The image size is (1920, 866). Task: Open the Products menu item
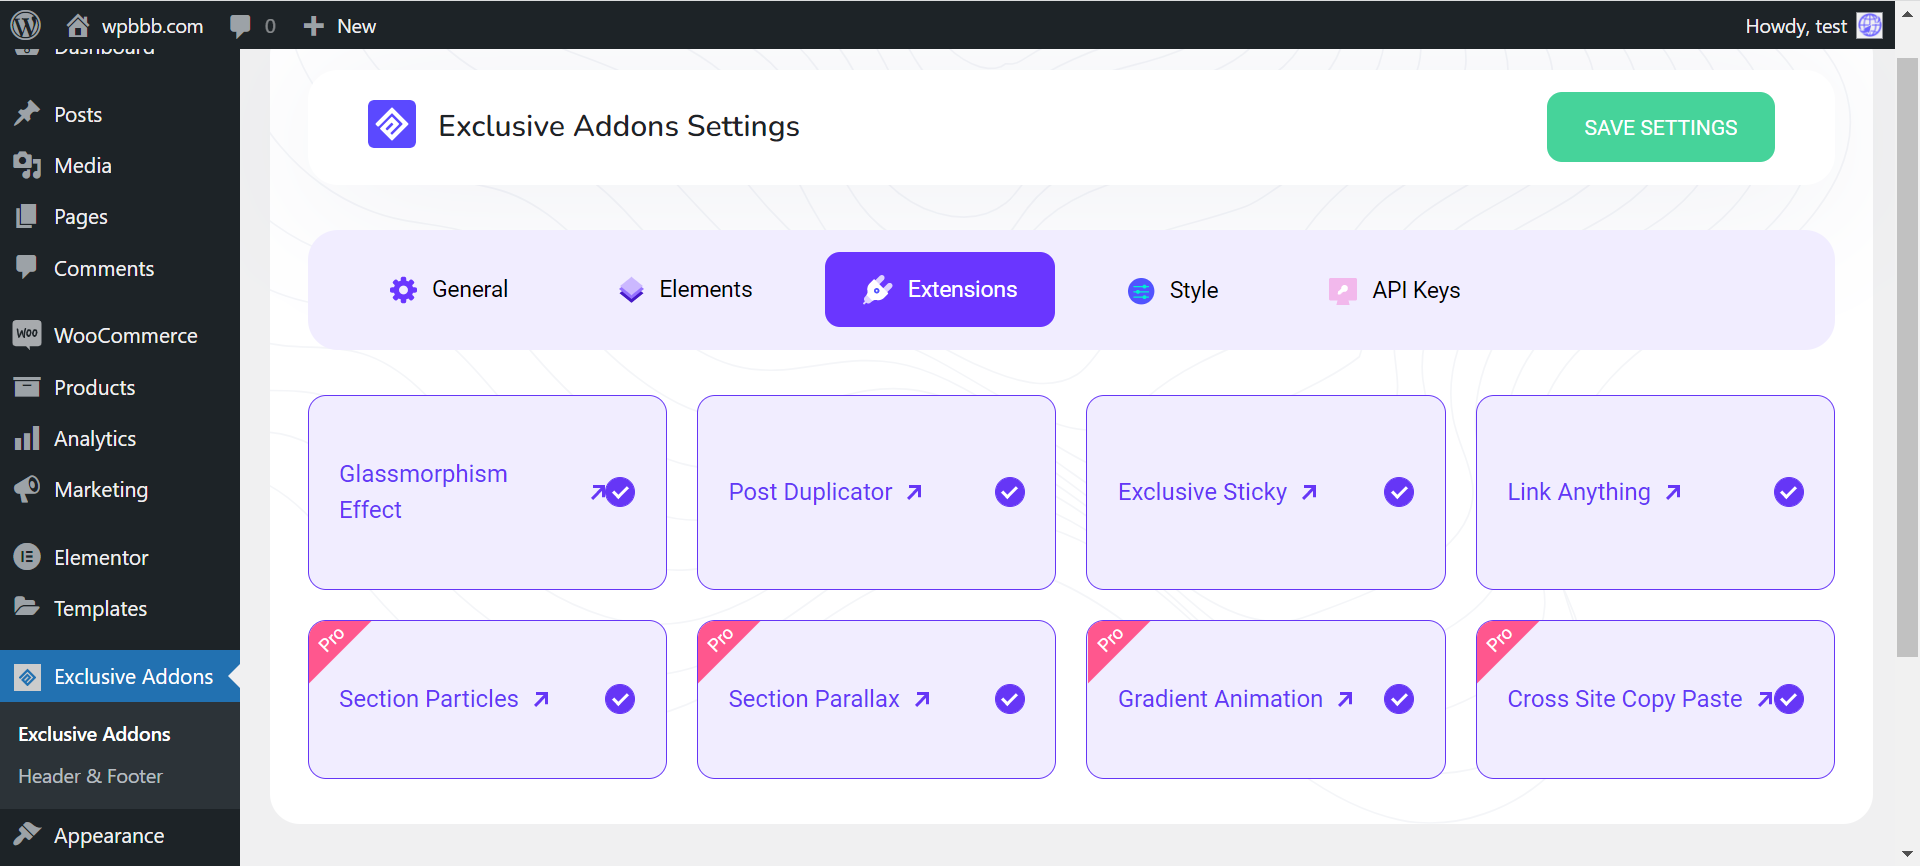120,387
